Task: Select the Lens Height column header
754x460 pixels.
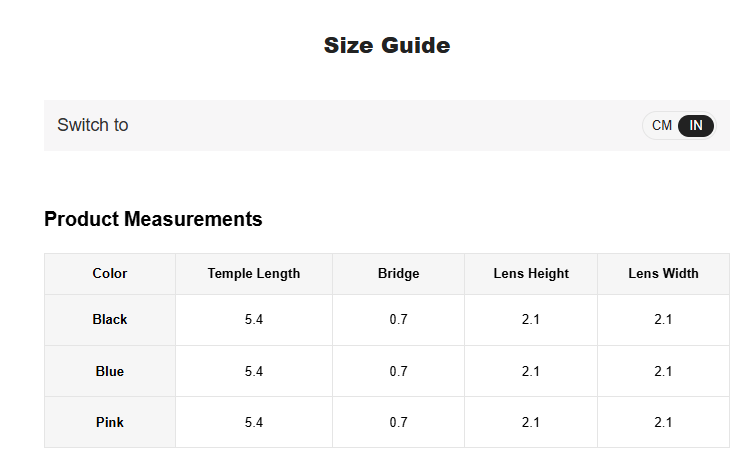Action: coord(531,274)
